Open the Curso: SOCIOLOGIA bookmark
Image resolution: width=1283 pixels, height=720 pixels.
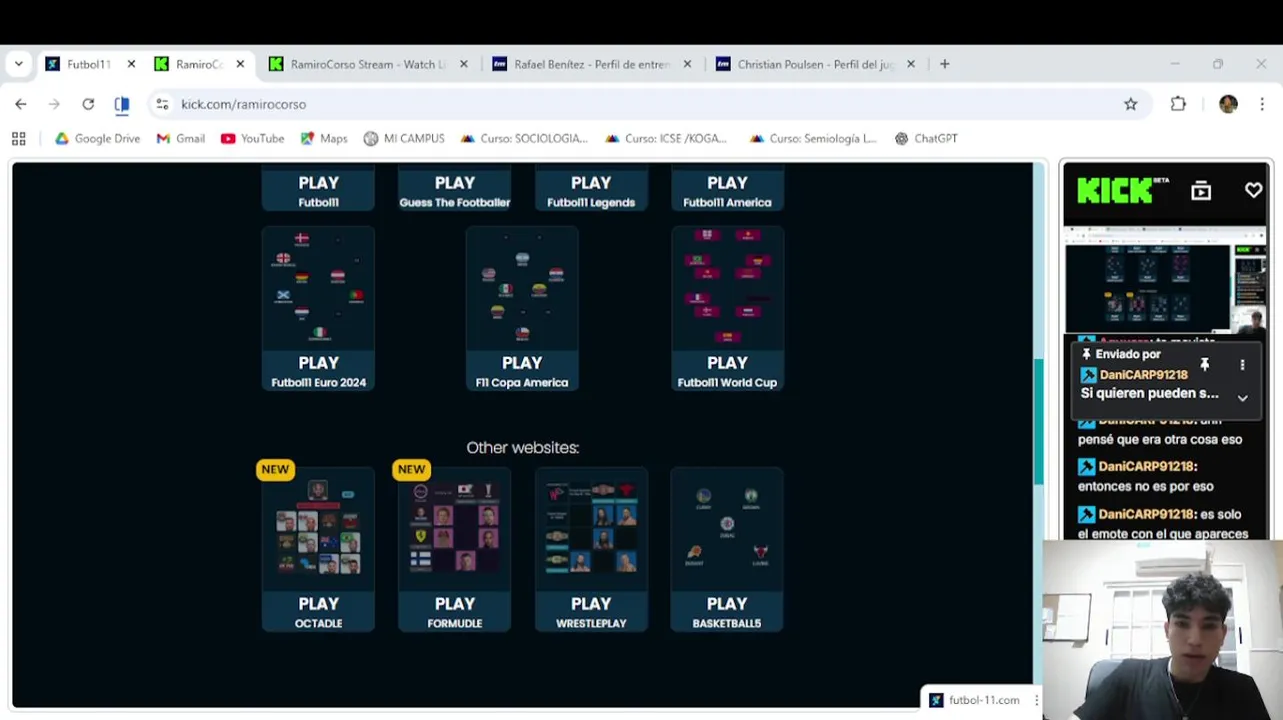(524, 139)
